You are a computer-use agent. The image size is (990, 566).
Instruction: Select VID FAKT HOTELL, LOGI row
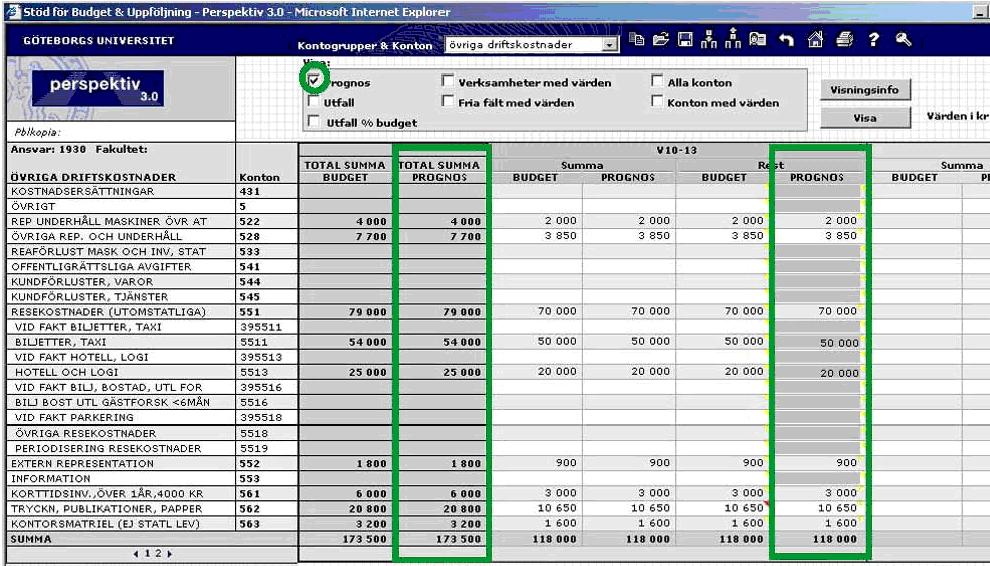(x=82, y=357)
